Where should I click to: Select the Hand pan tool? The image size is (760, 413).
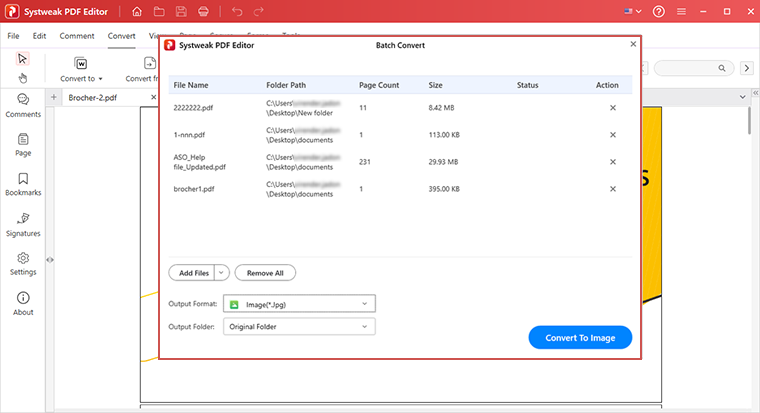coord(22,78)
